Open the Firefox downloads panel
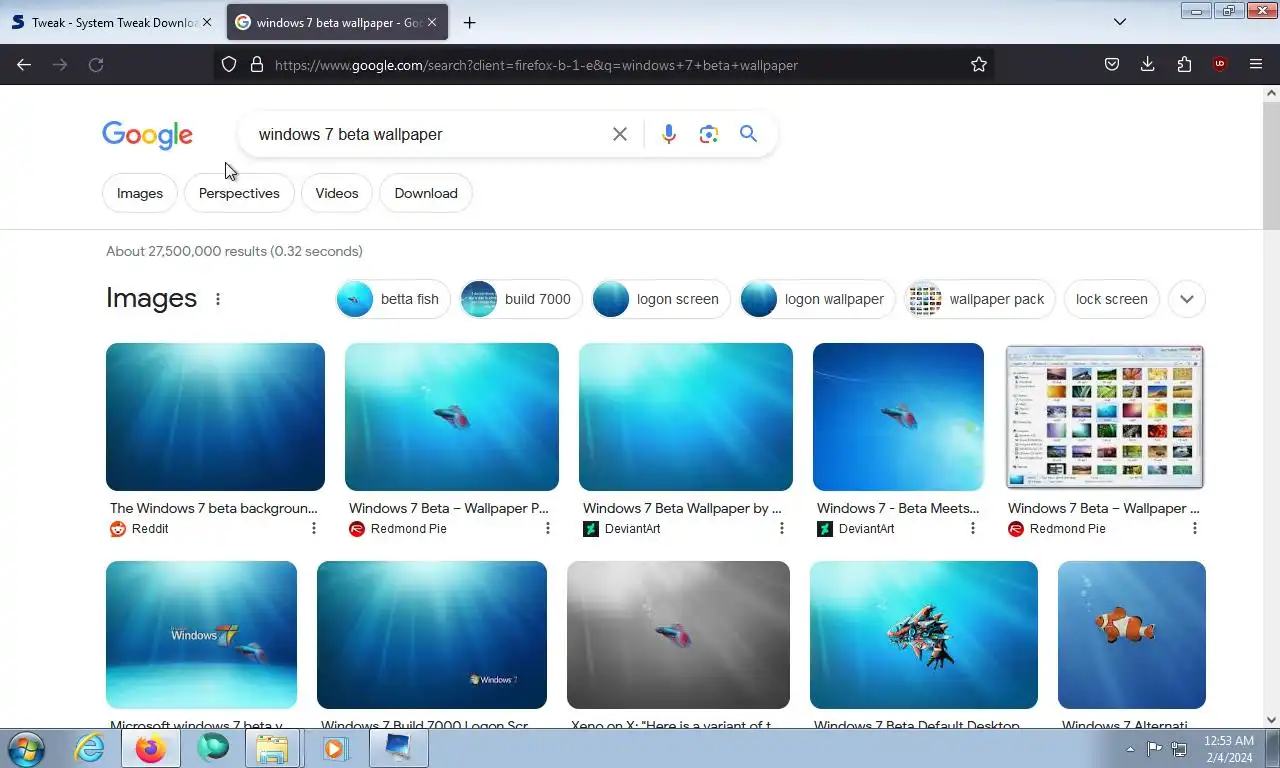This screenshot has width=1280, height=768. coord(1148,64)
